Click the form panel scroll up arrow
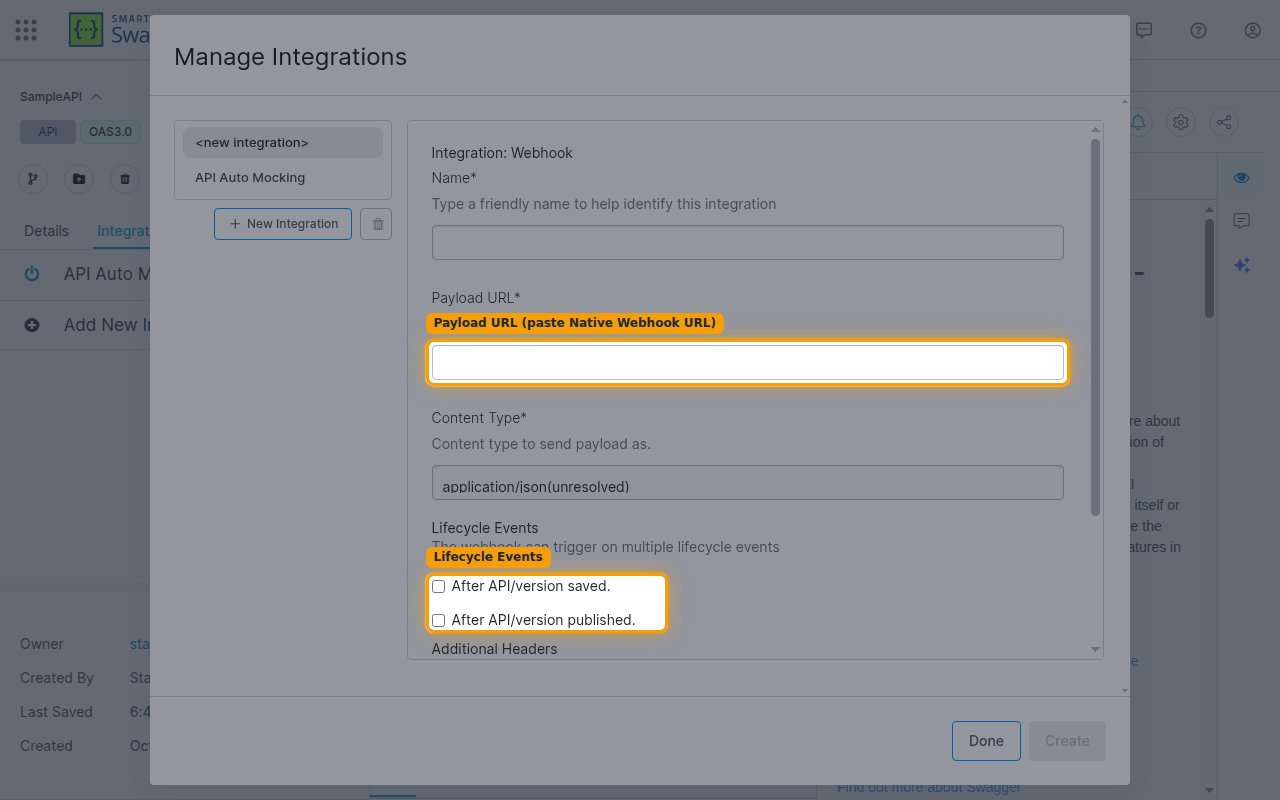The image size is (1280, 800). pyautogui.click(x=1095, y=130)
